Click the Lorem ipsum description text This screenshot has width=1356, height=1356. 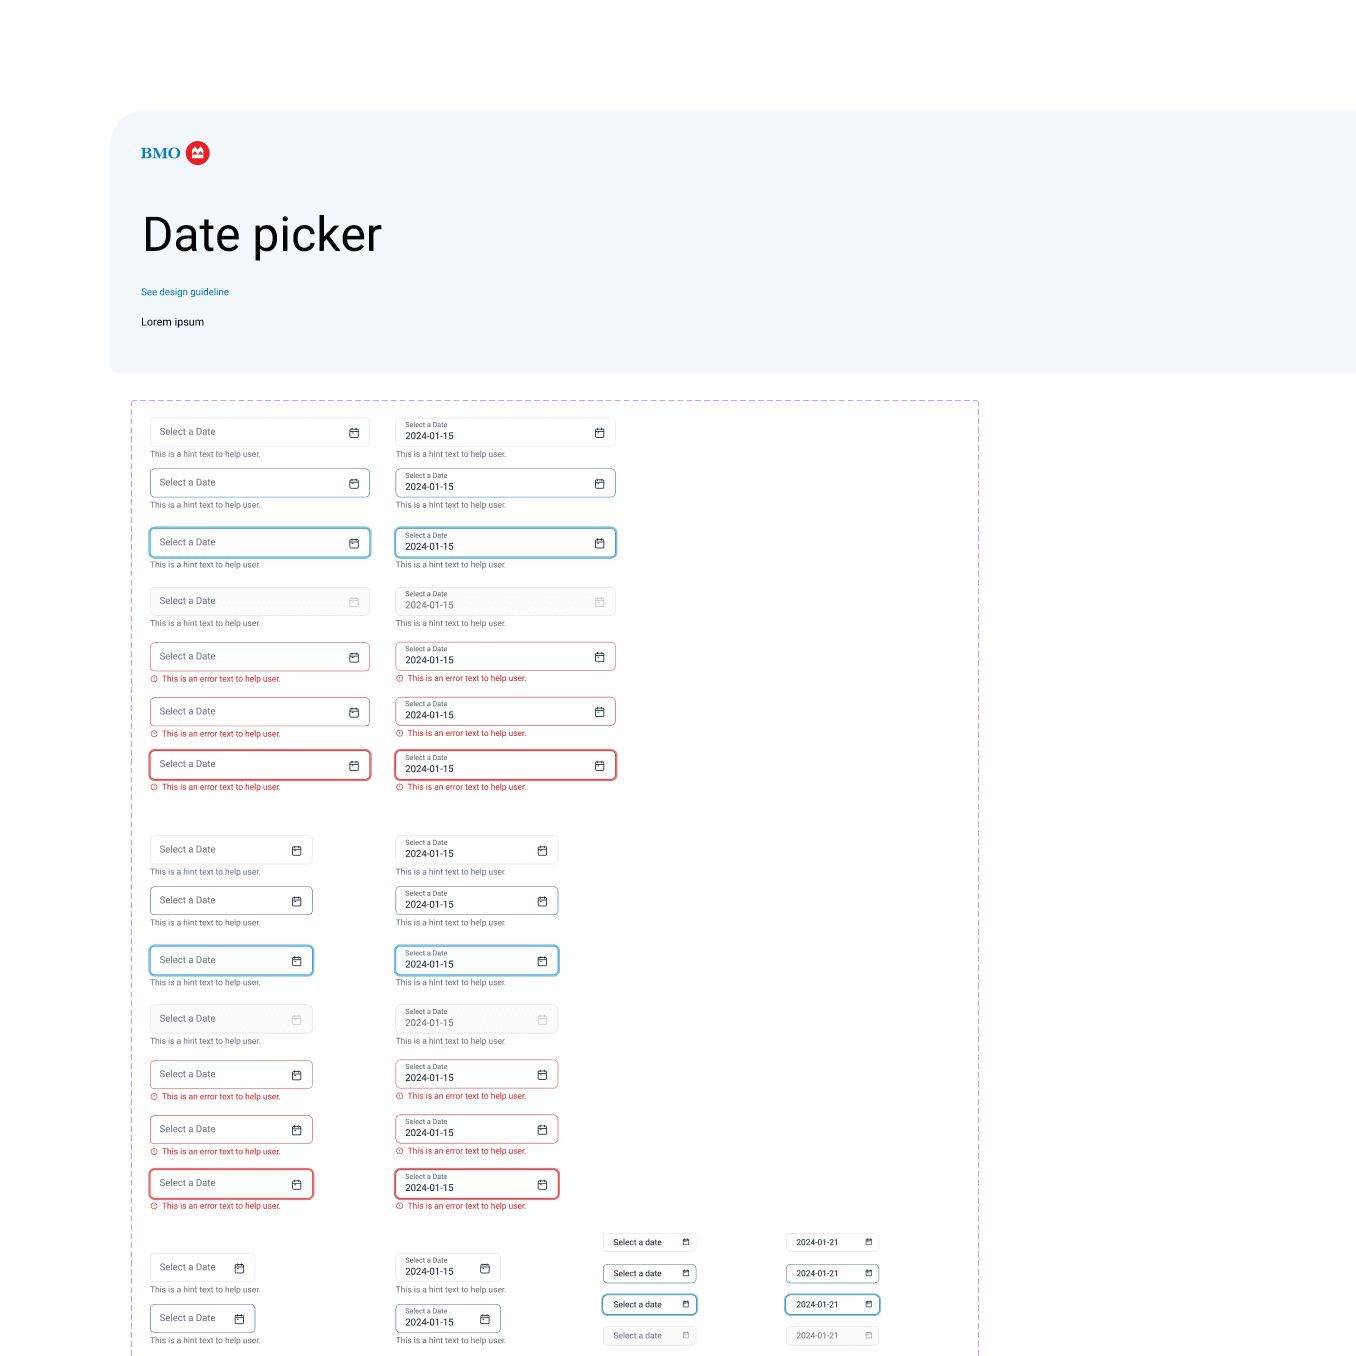[172, 322]
